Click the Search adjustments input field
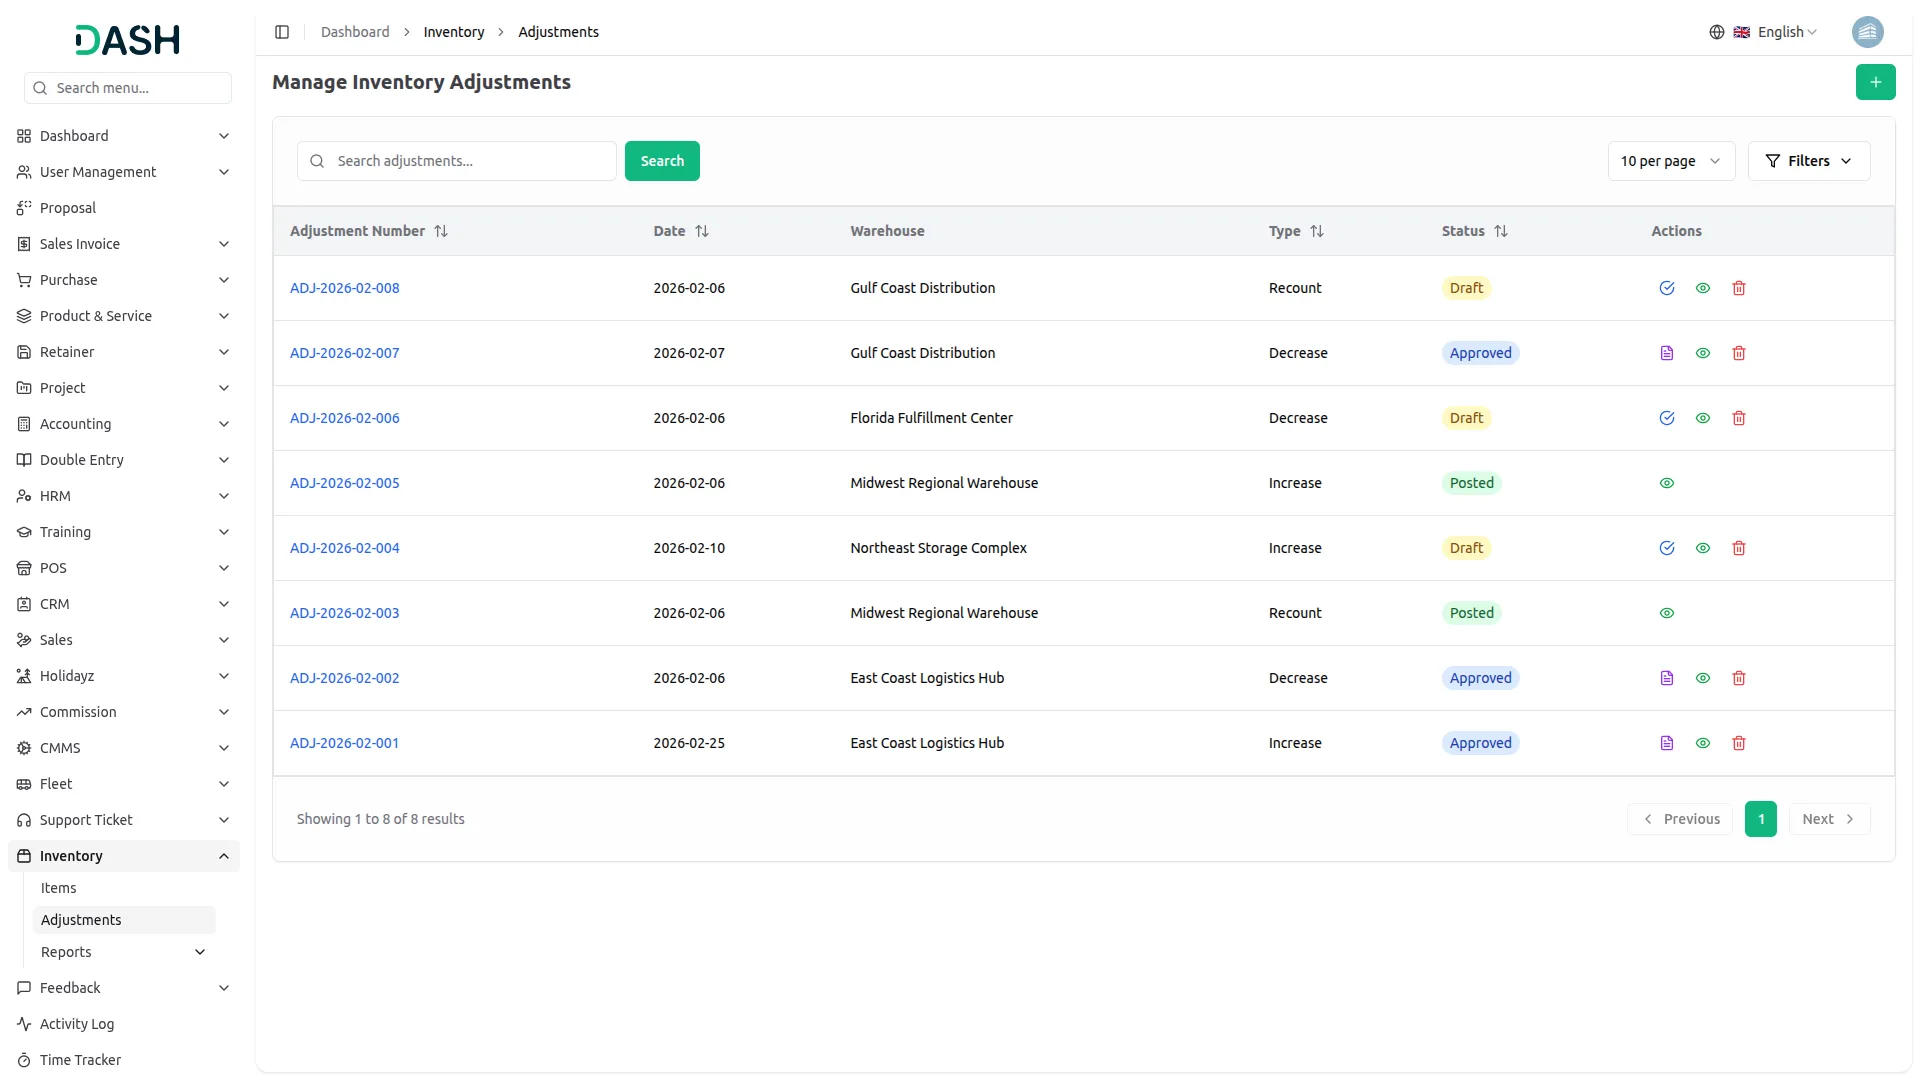1920x1080 pixels. (465, 161)
